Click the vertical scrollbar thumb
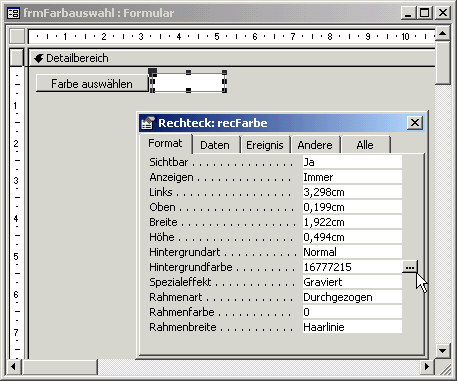 tap(443, 63)
